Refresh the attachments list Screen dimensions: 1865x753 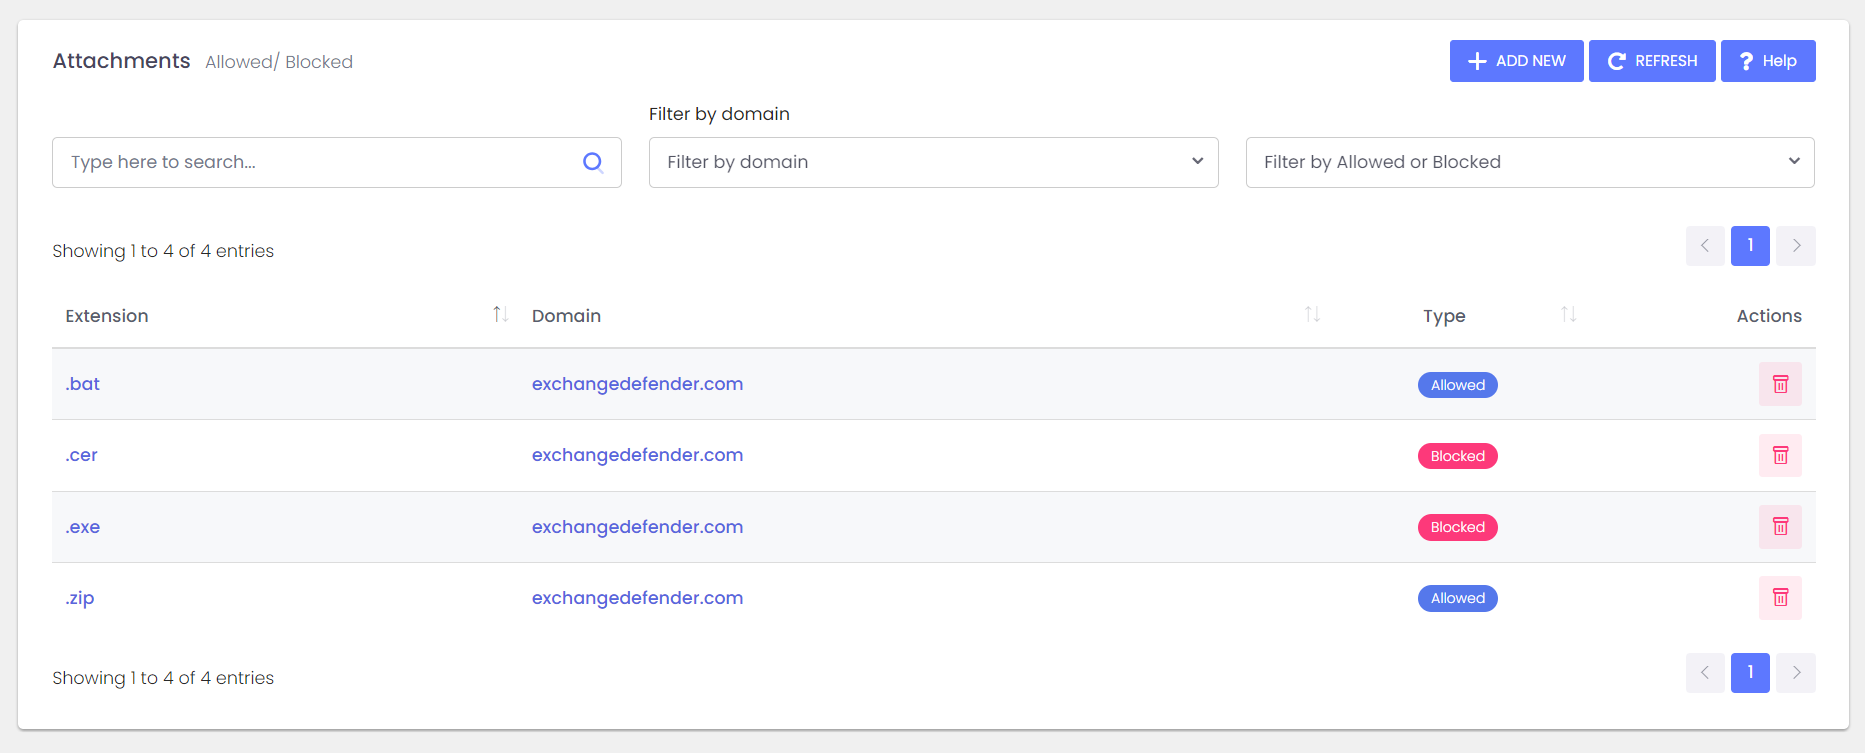[1652, 61]
